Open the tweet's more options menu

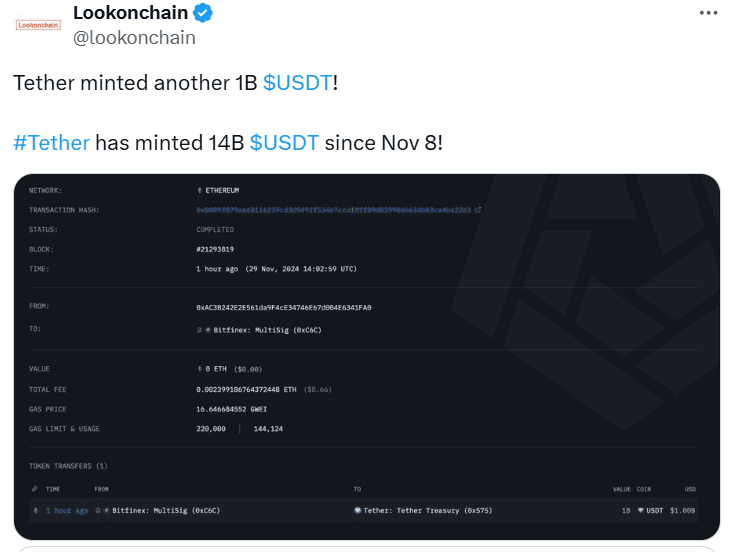708,13
